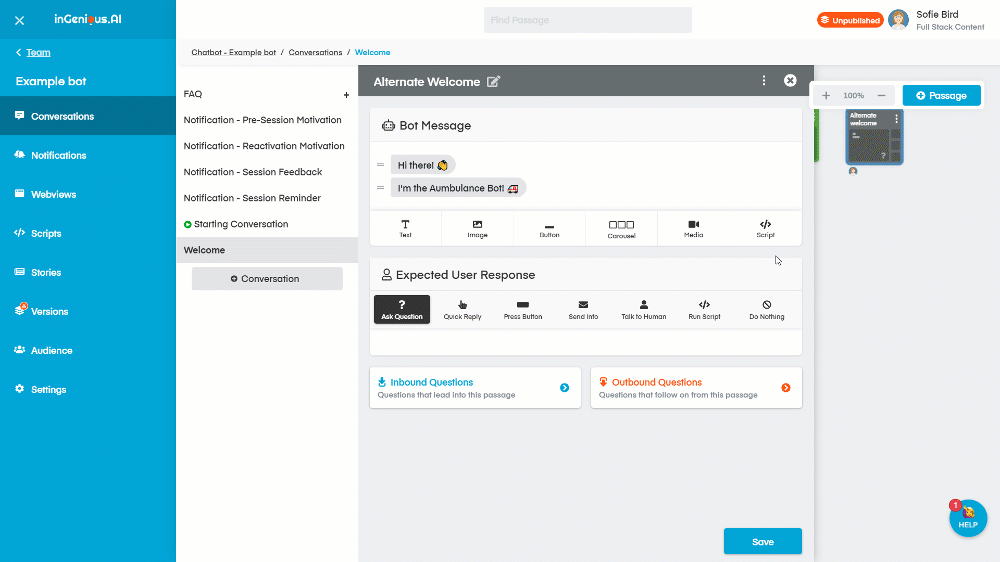Grab the drag handle for 'Hi there!'
Screen dimensions: 1000x562
[381, 165]
